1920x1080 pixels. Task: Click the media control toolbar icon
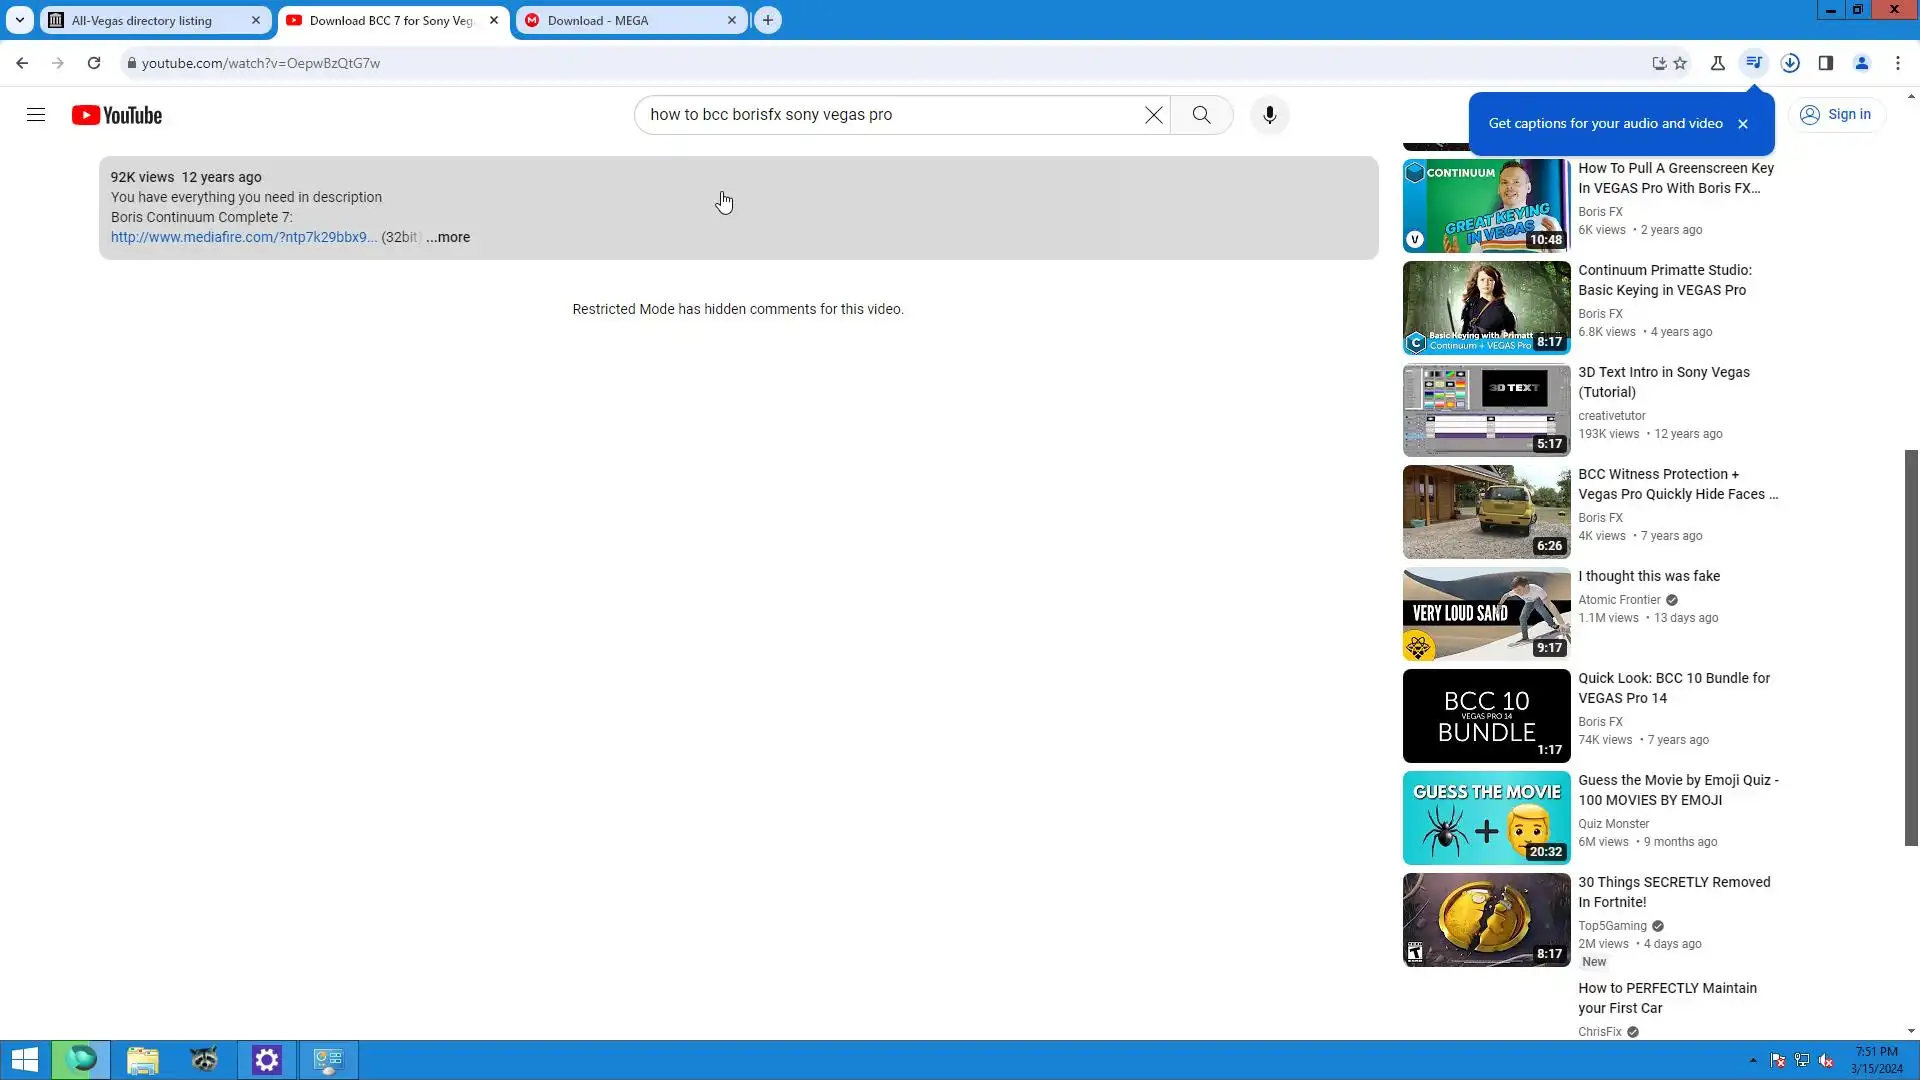1753,63
